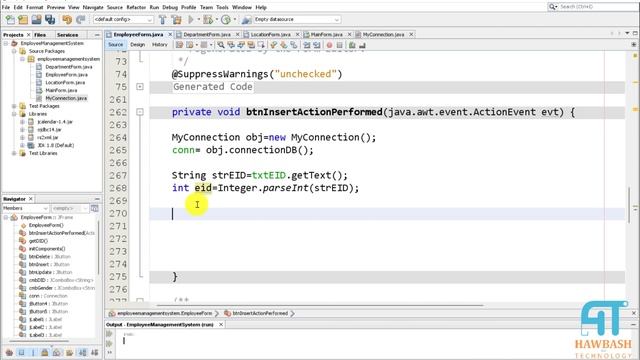Click the Save All icon
The height and width of the screenshot is (360, 640).
tap(50, 19)
